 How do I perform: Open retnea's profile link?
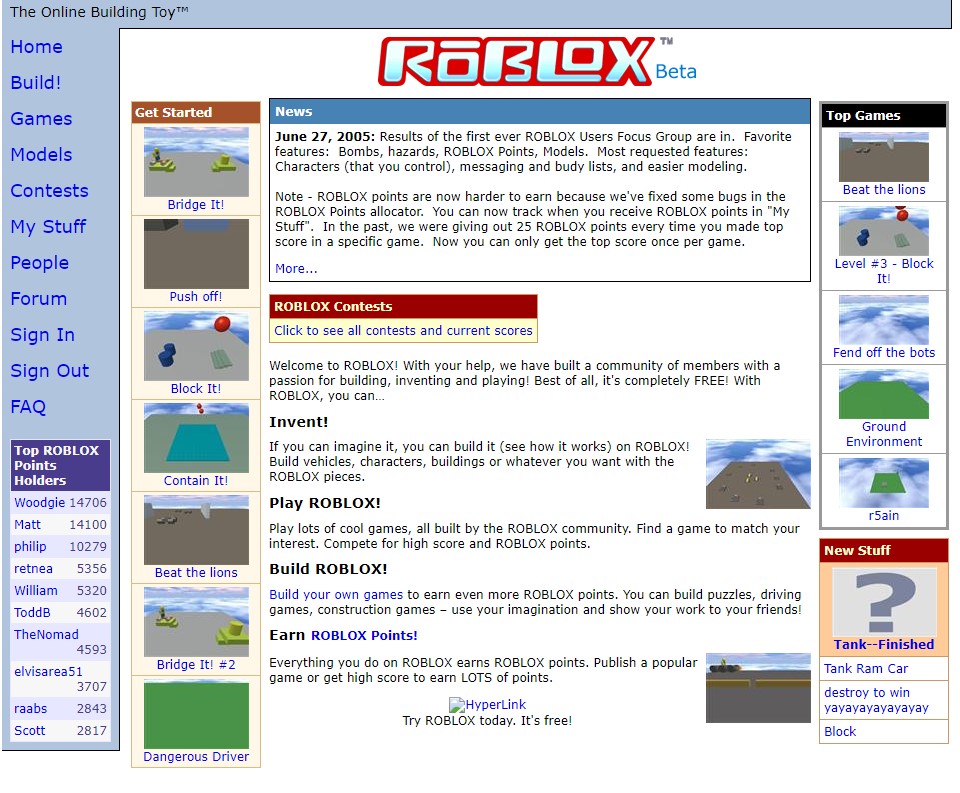[33, 569]
